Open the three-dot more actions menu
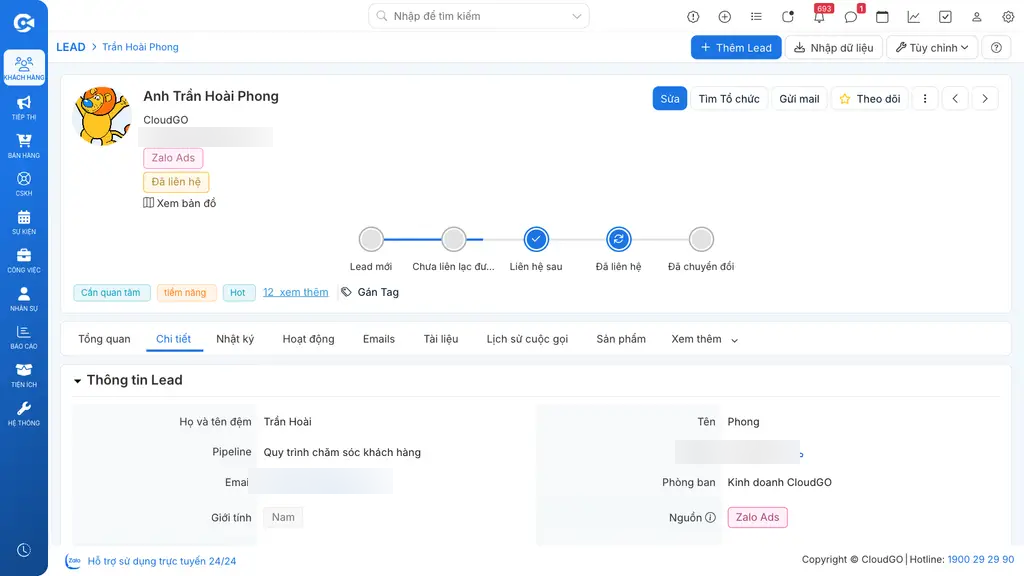The height and width of the screenshot is (576, 1024). [925, 99]
